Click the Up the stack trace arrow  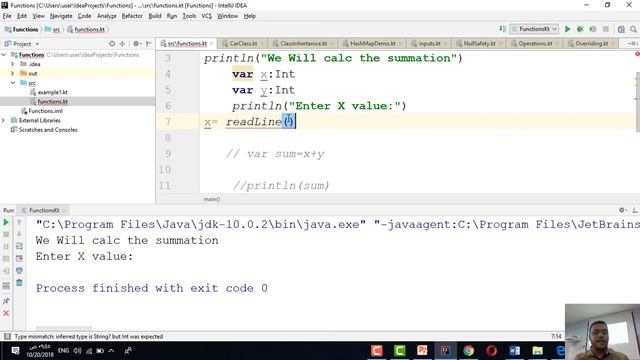(x=19, y=222)
